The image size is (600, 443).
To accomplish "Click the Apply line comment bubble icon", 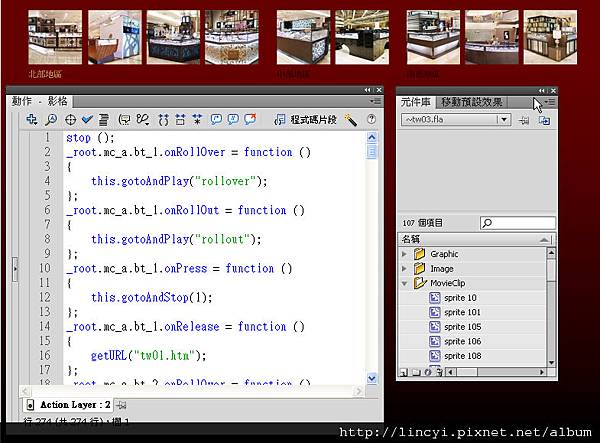I will click(x=233, y=119).
